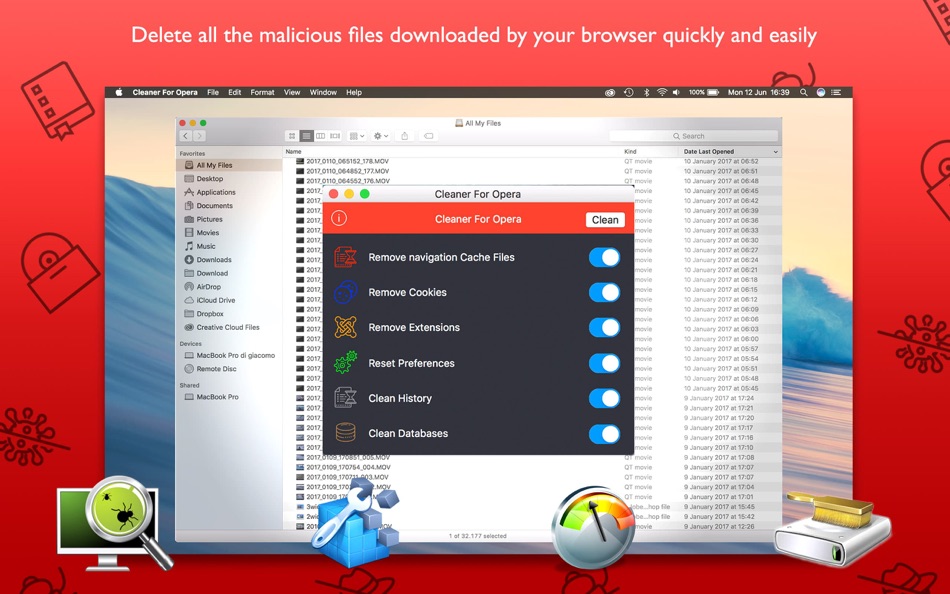
Task: Switch Finder to cover flow view
Action: coord(335,136)
